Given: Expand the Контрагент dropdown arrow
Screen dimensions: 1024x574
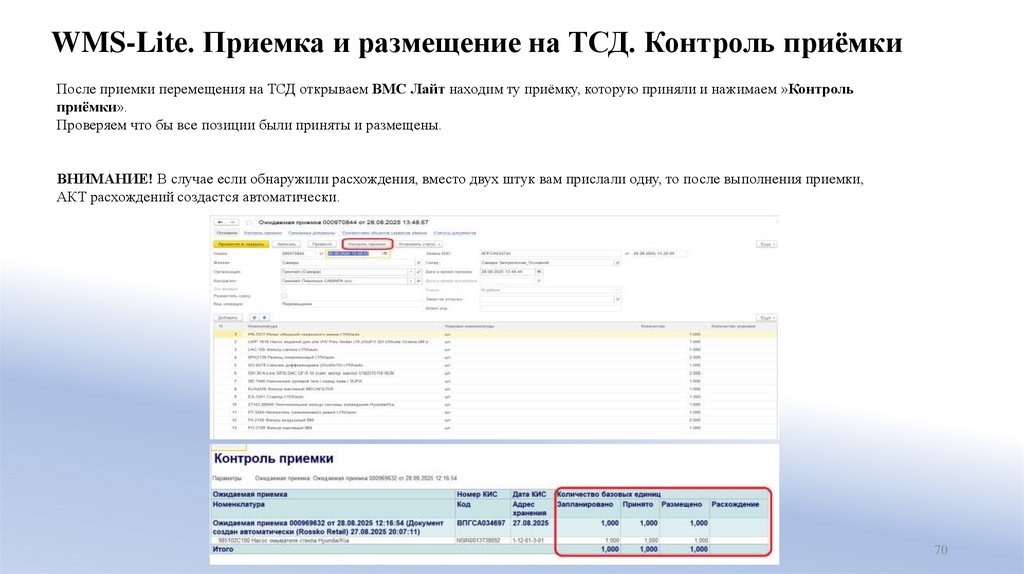Looking at the screenshot, I should point(411,281).
